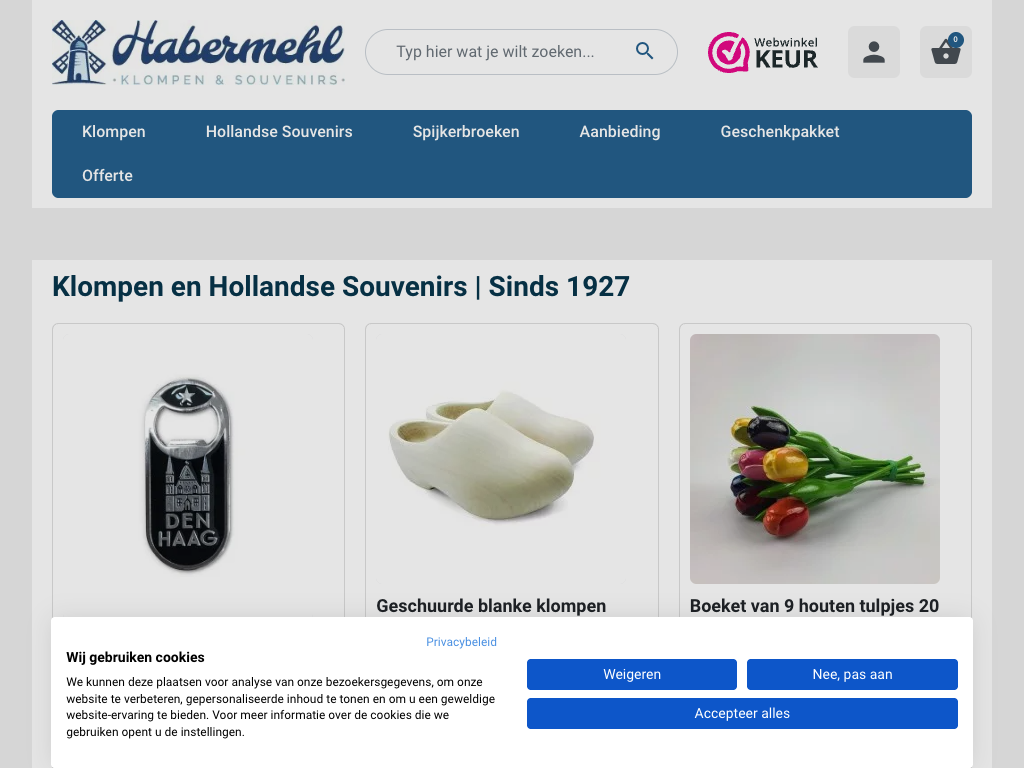Open the shopping basket icon
Screen dimensions: 1024x768
coord(946,52)
